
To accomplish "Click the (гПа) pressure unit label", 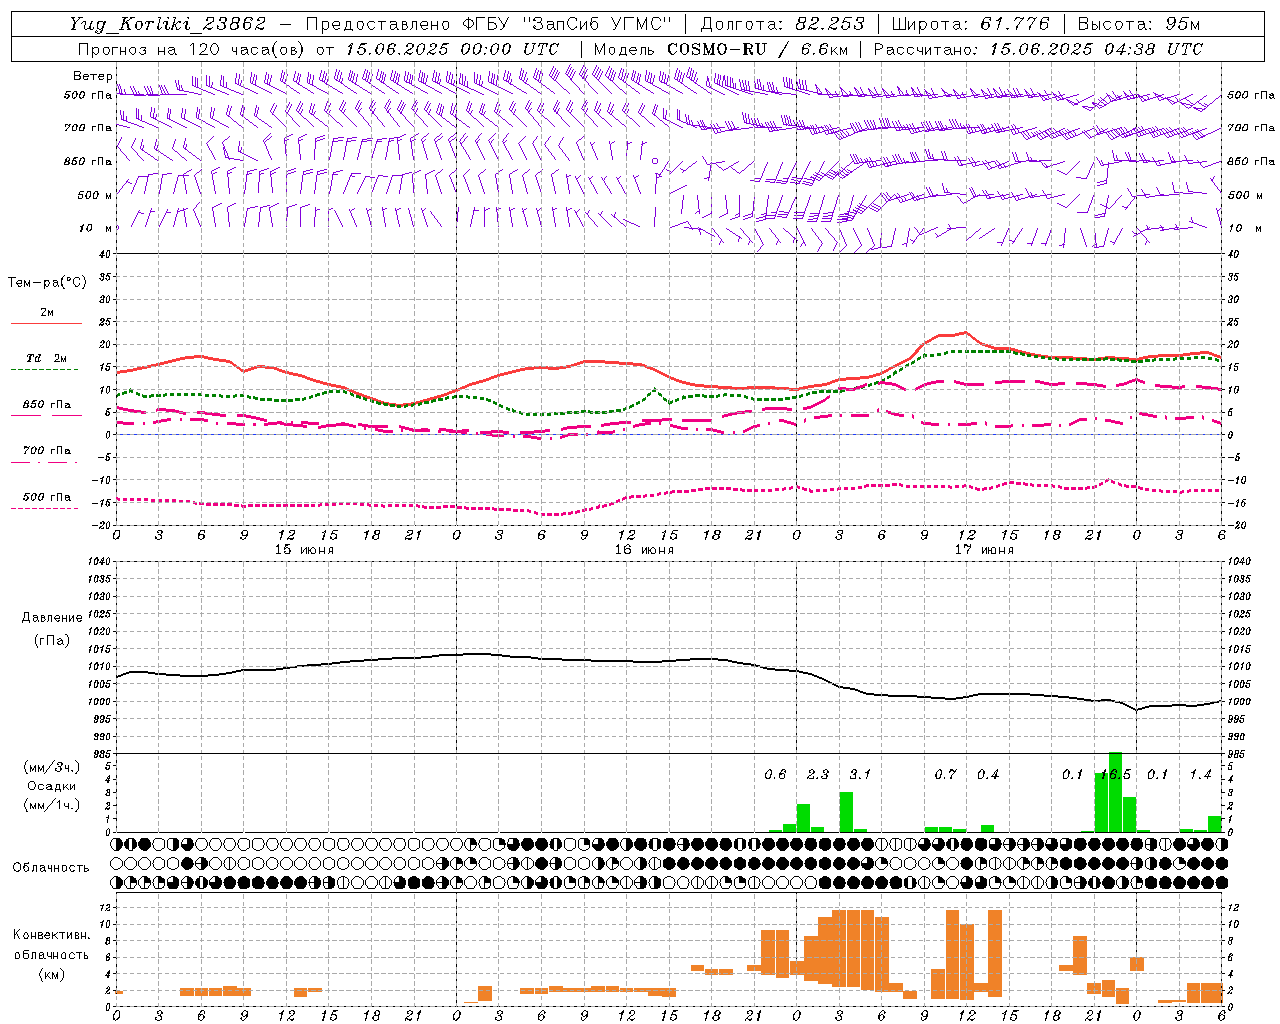I will (52, 641).
